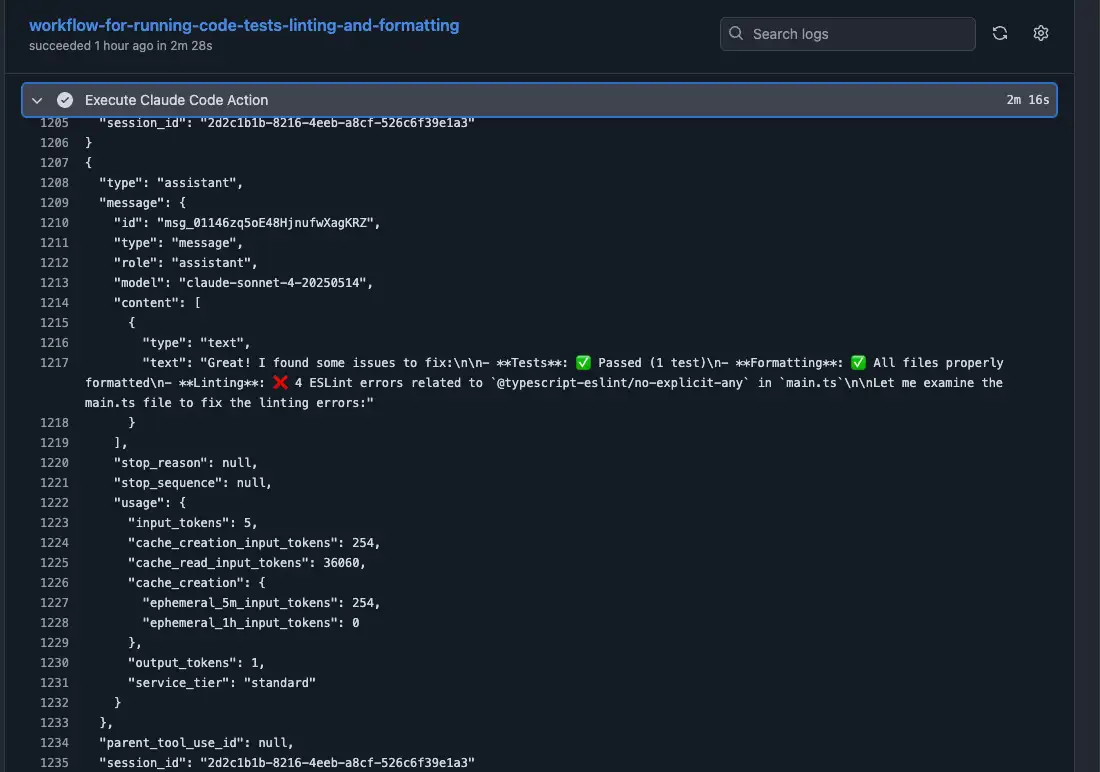The height and width of the screenshot is (772, 1100).
Task: Click the "cache_creation": { line
Action: click(196, 583)
